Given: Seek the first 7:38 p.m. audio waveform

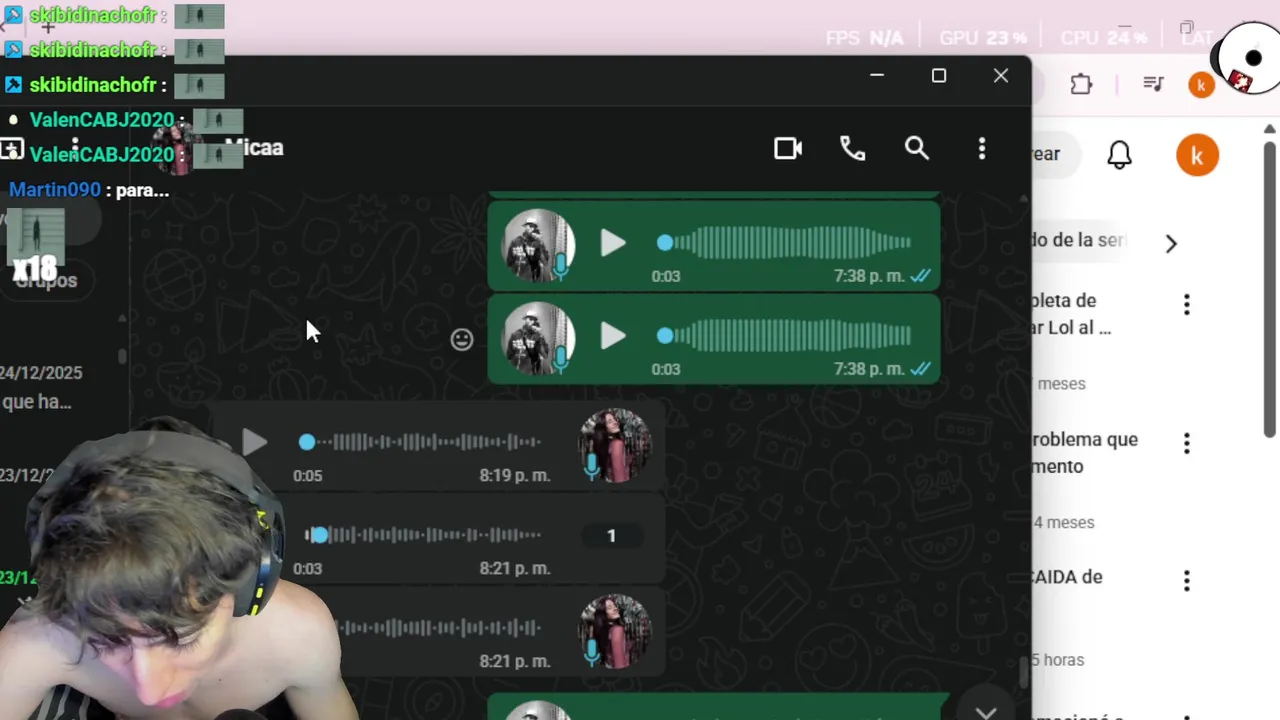Looking at the screenshot, I should (x=785, y=243).
